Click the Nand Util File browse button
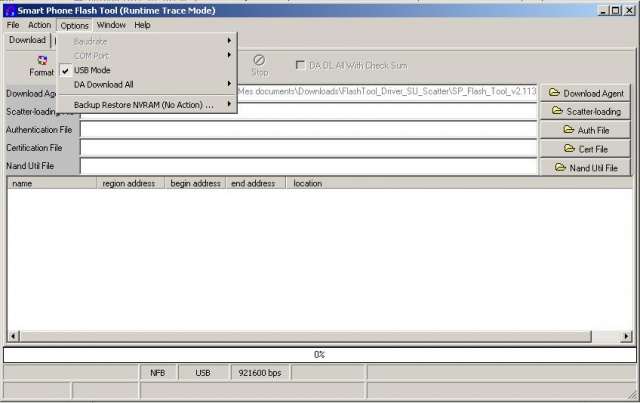The height and width of the screenshot is (403, 640). pos(585,168)
